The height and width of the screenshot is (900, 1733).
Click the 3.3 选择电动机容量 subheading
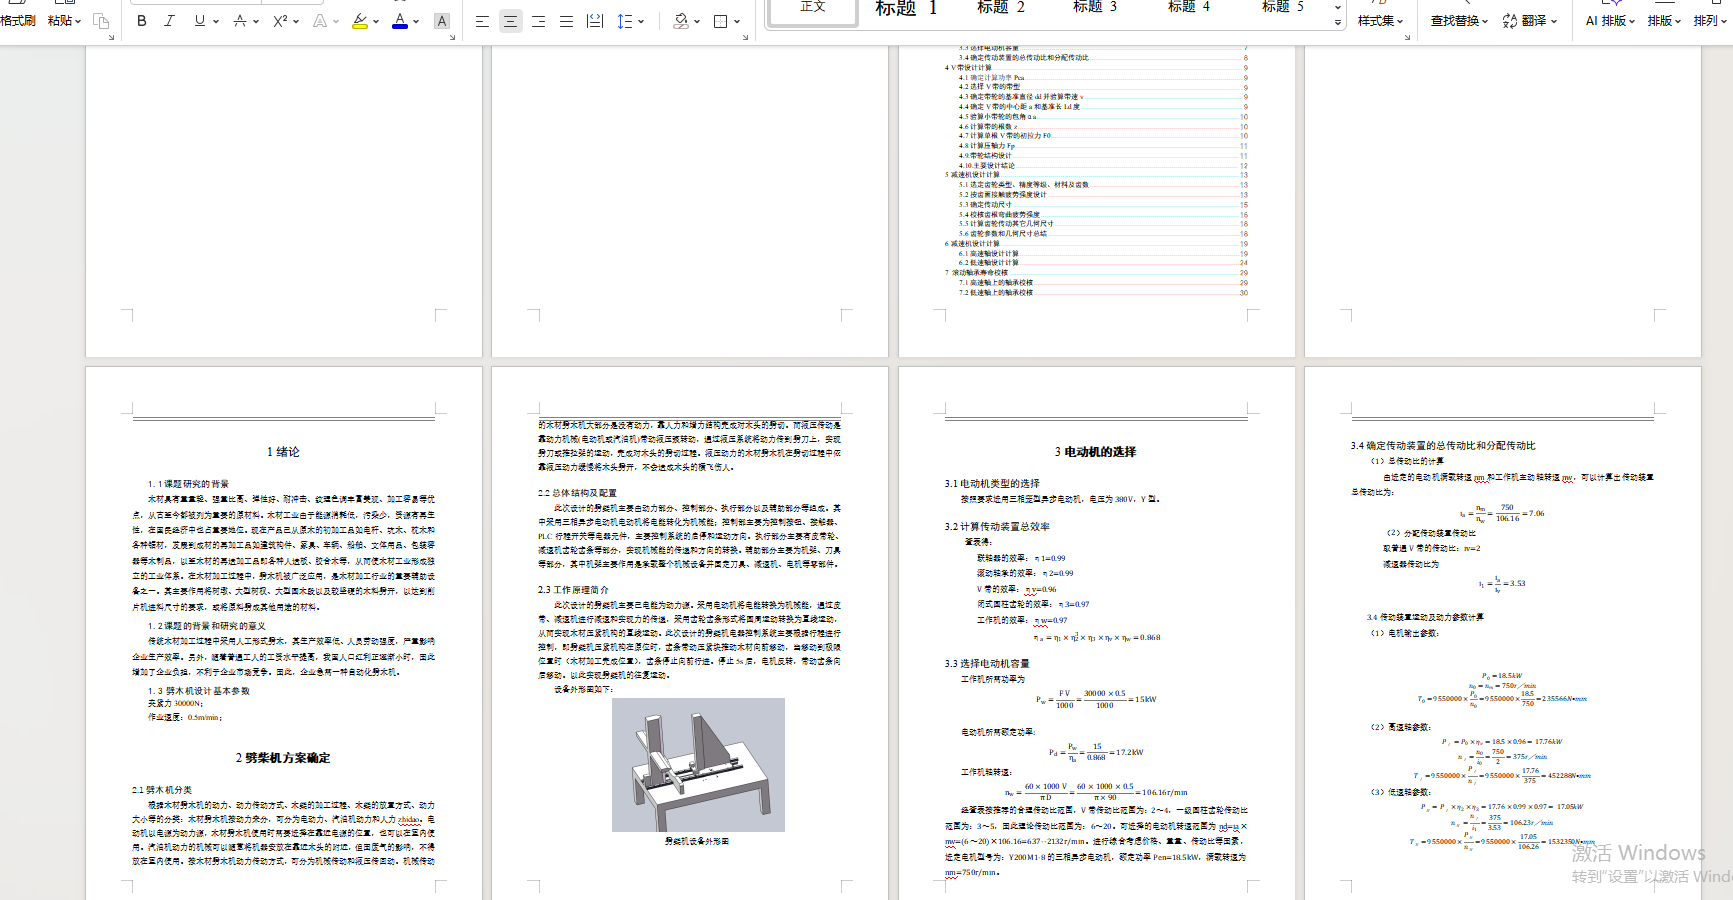[987, 664]
